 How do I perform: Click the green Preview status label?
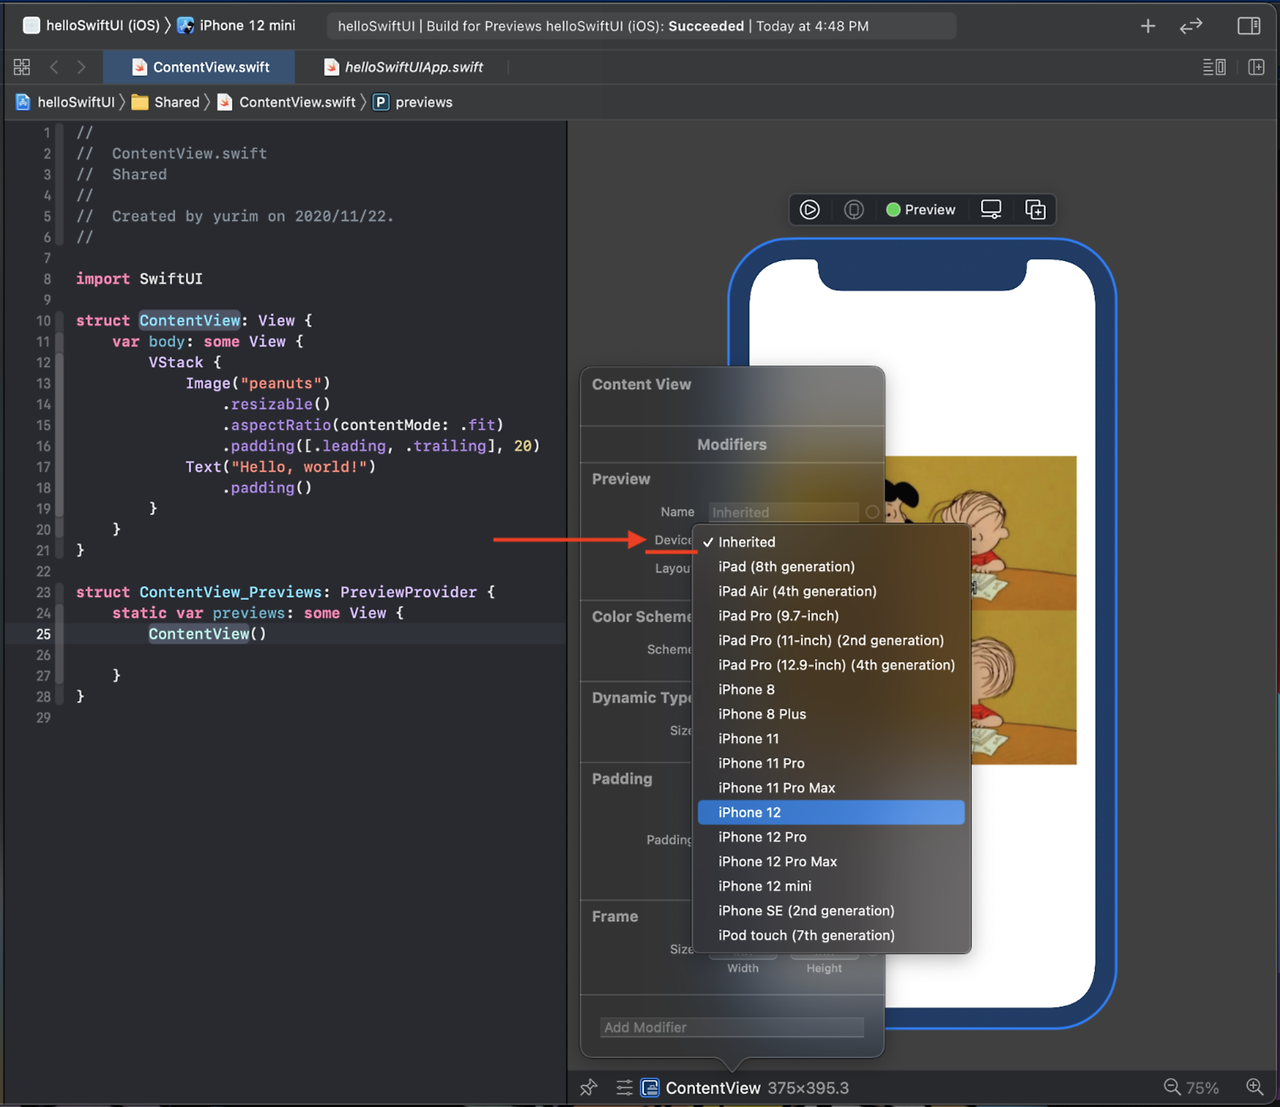pyautogui.click(x=921, y=210)
